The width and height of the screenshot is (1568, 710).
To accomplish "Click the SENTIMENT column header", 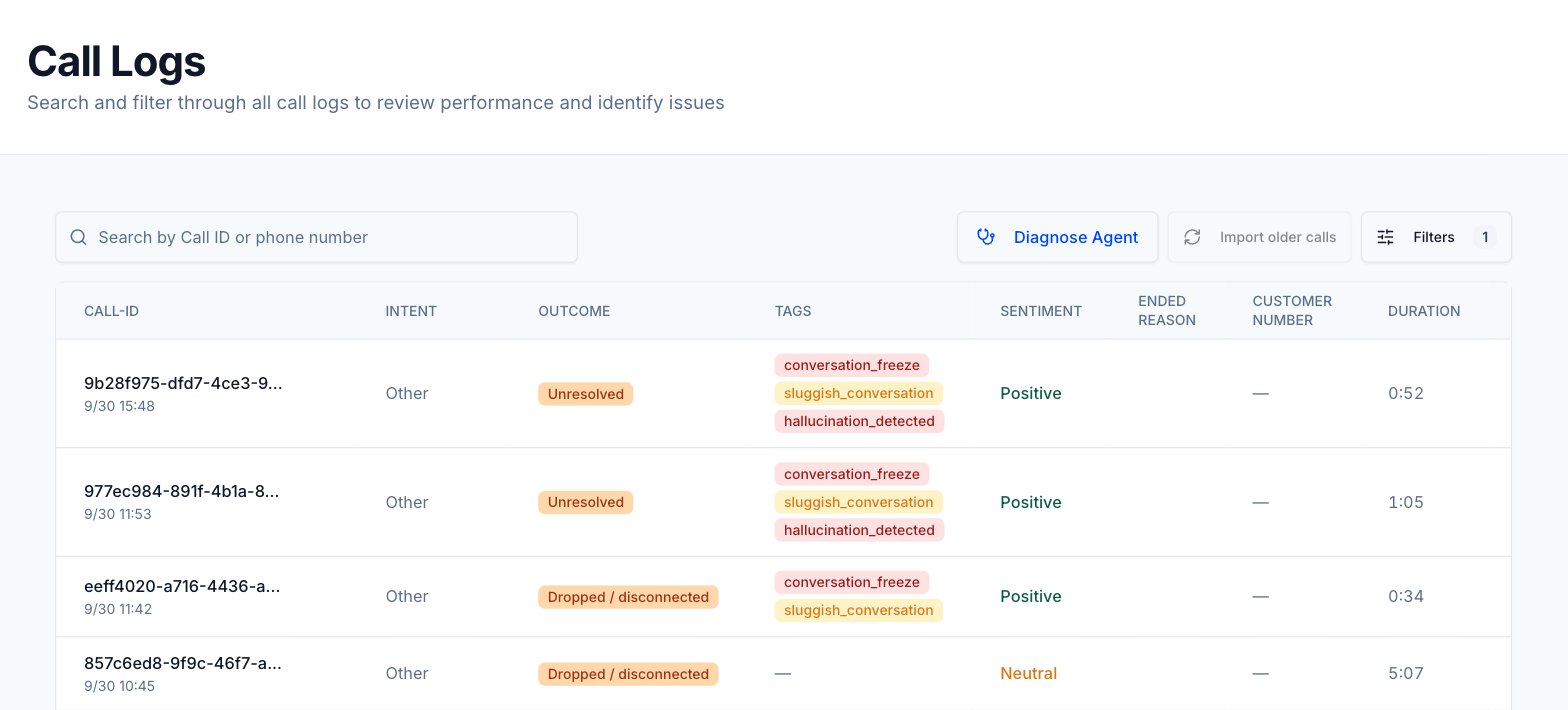I will tap(1041, 311).
